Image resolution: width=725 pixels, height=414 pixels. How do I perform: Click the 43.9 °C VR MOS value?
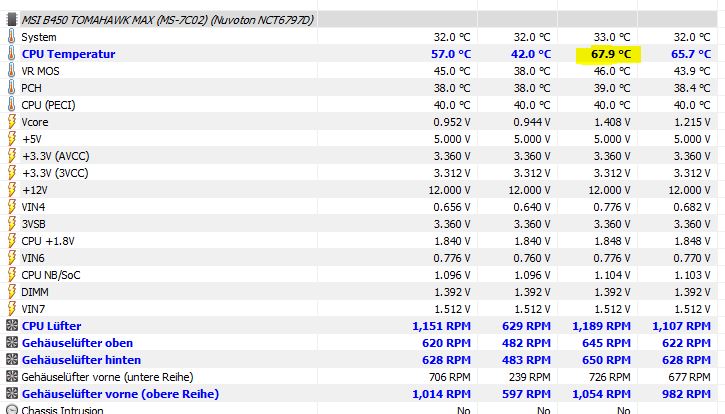pyautogui.click(x=692, y=71)
